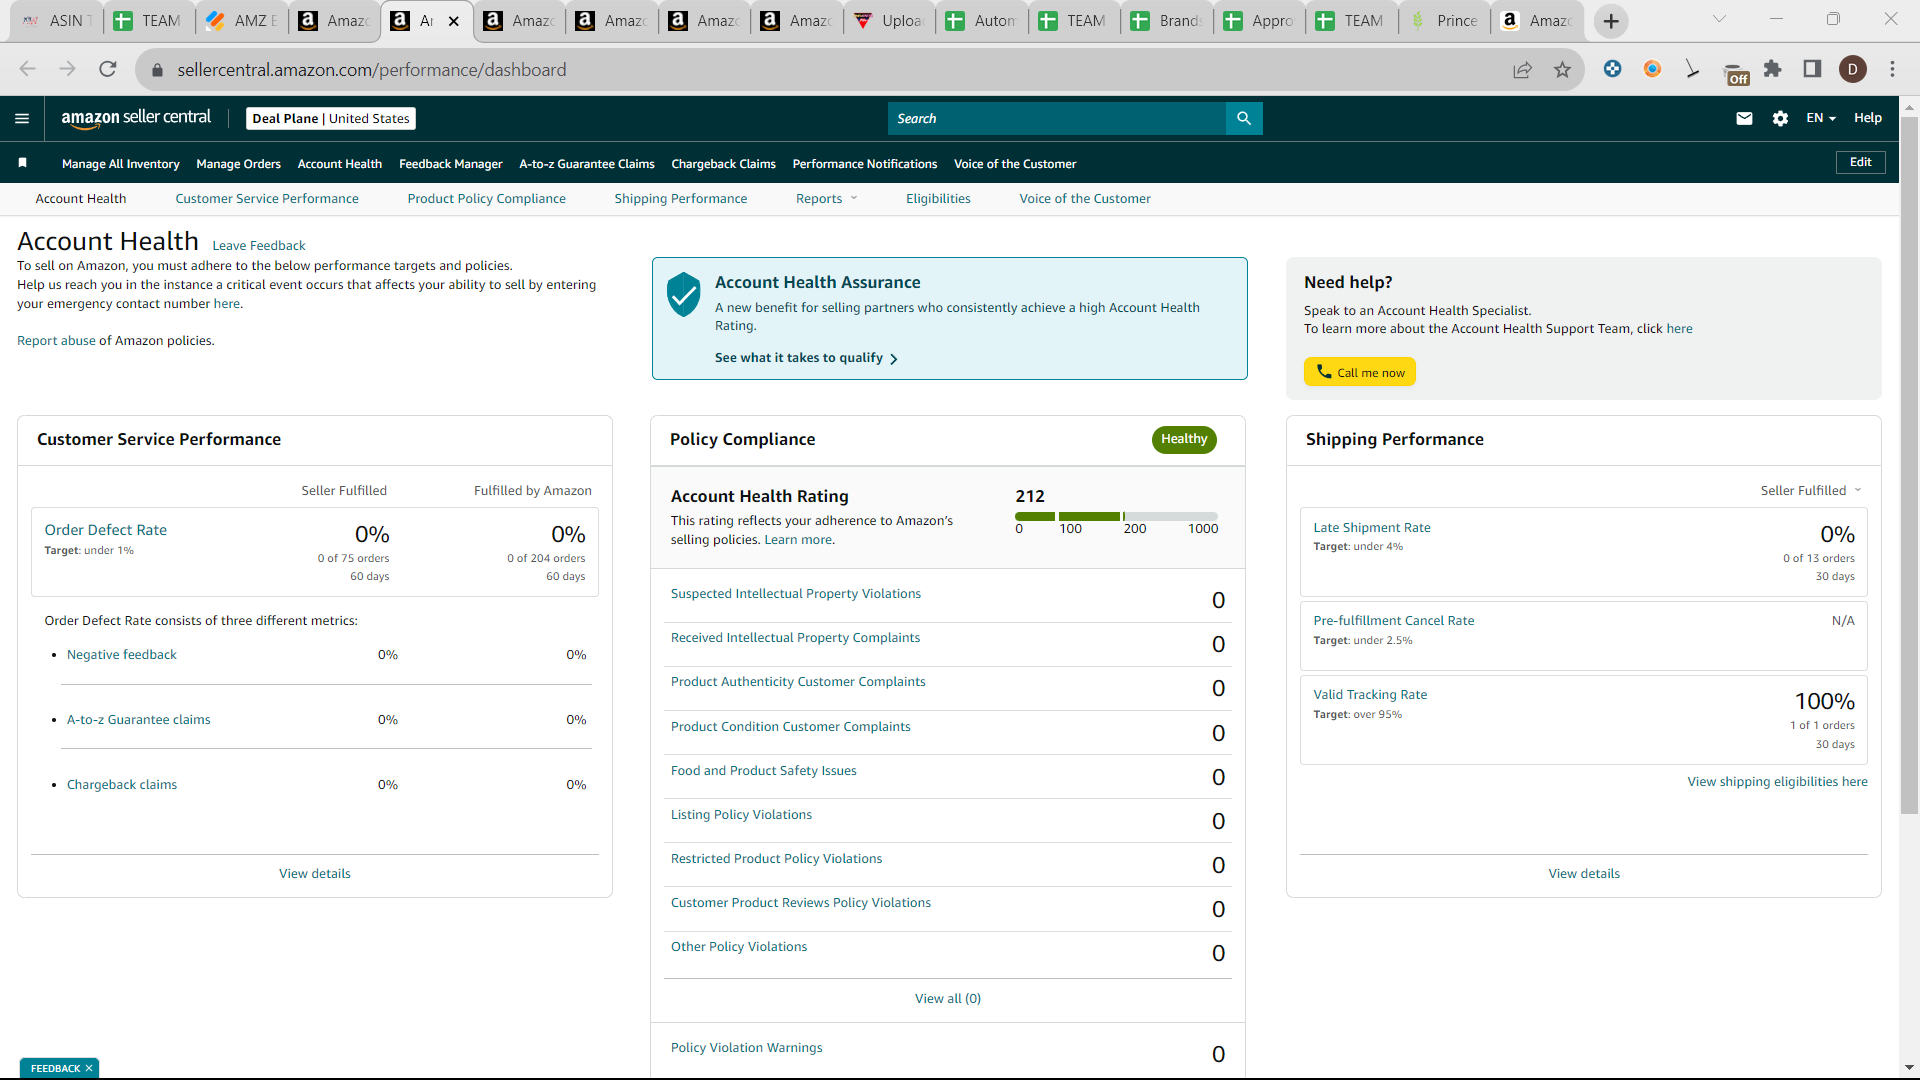Open the Chargeback claims metric link
The height and width of the screenshot is (1080, 1920).
click(121, 785)
